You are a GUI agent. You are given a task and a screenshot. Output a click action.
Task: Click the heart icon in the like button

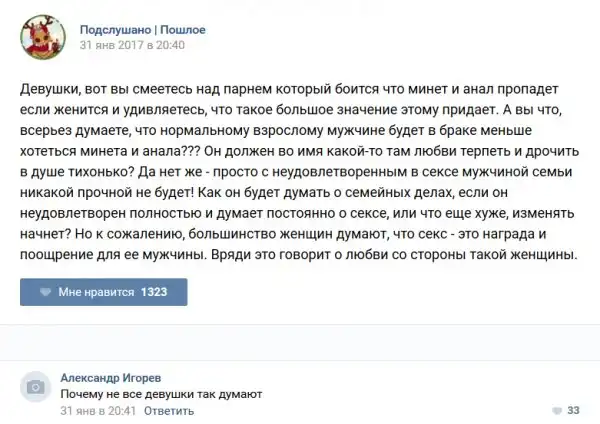point(44,292)
